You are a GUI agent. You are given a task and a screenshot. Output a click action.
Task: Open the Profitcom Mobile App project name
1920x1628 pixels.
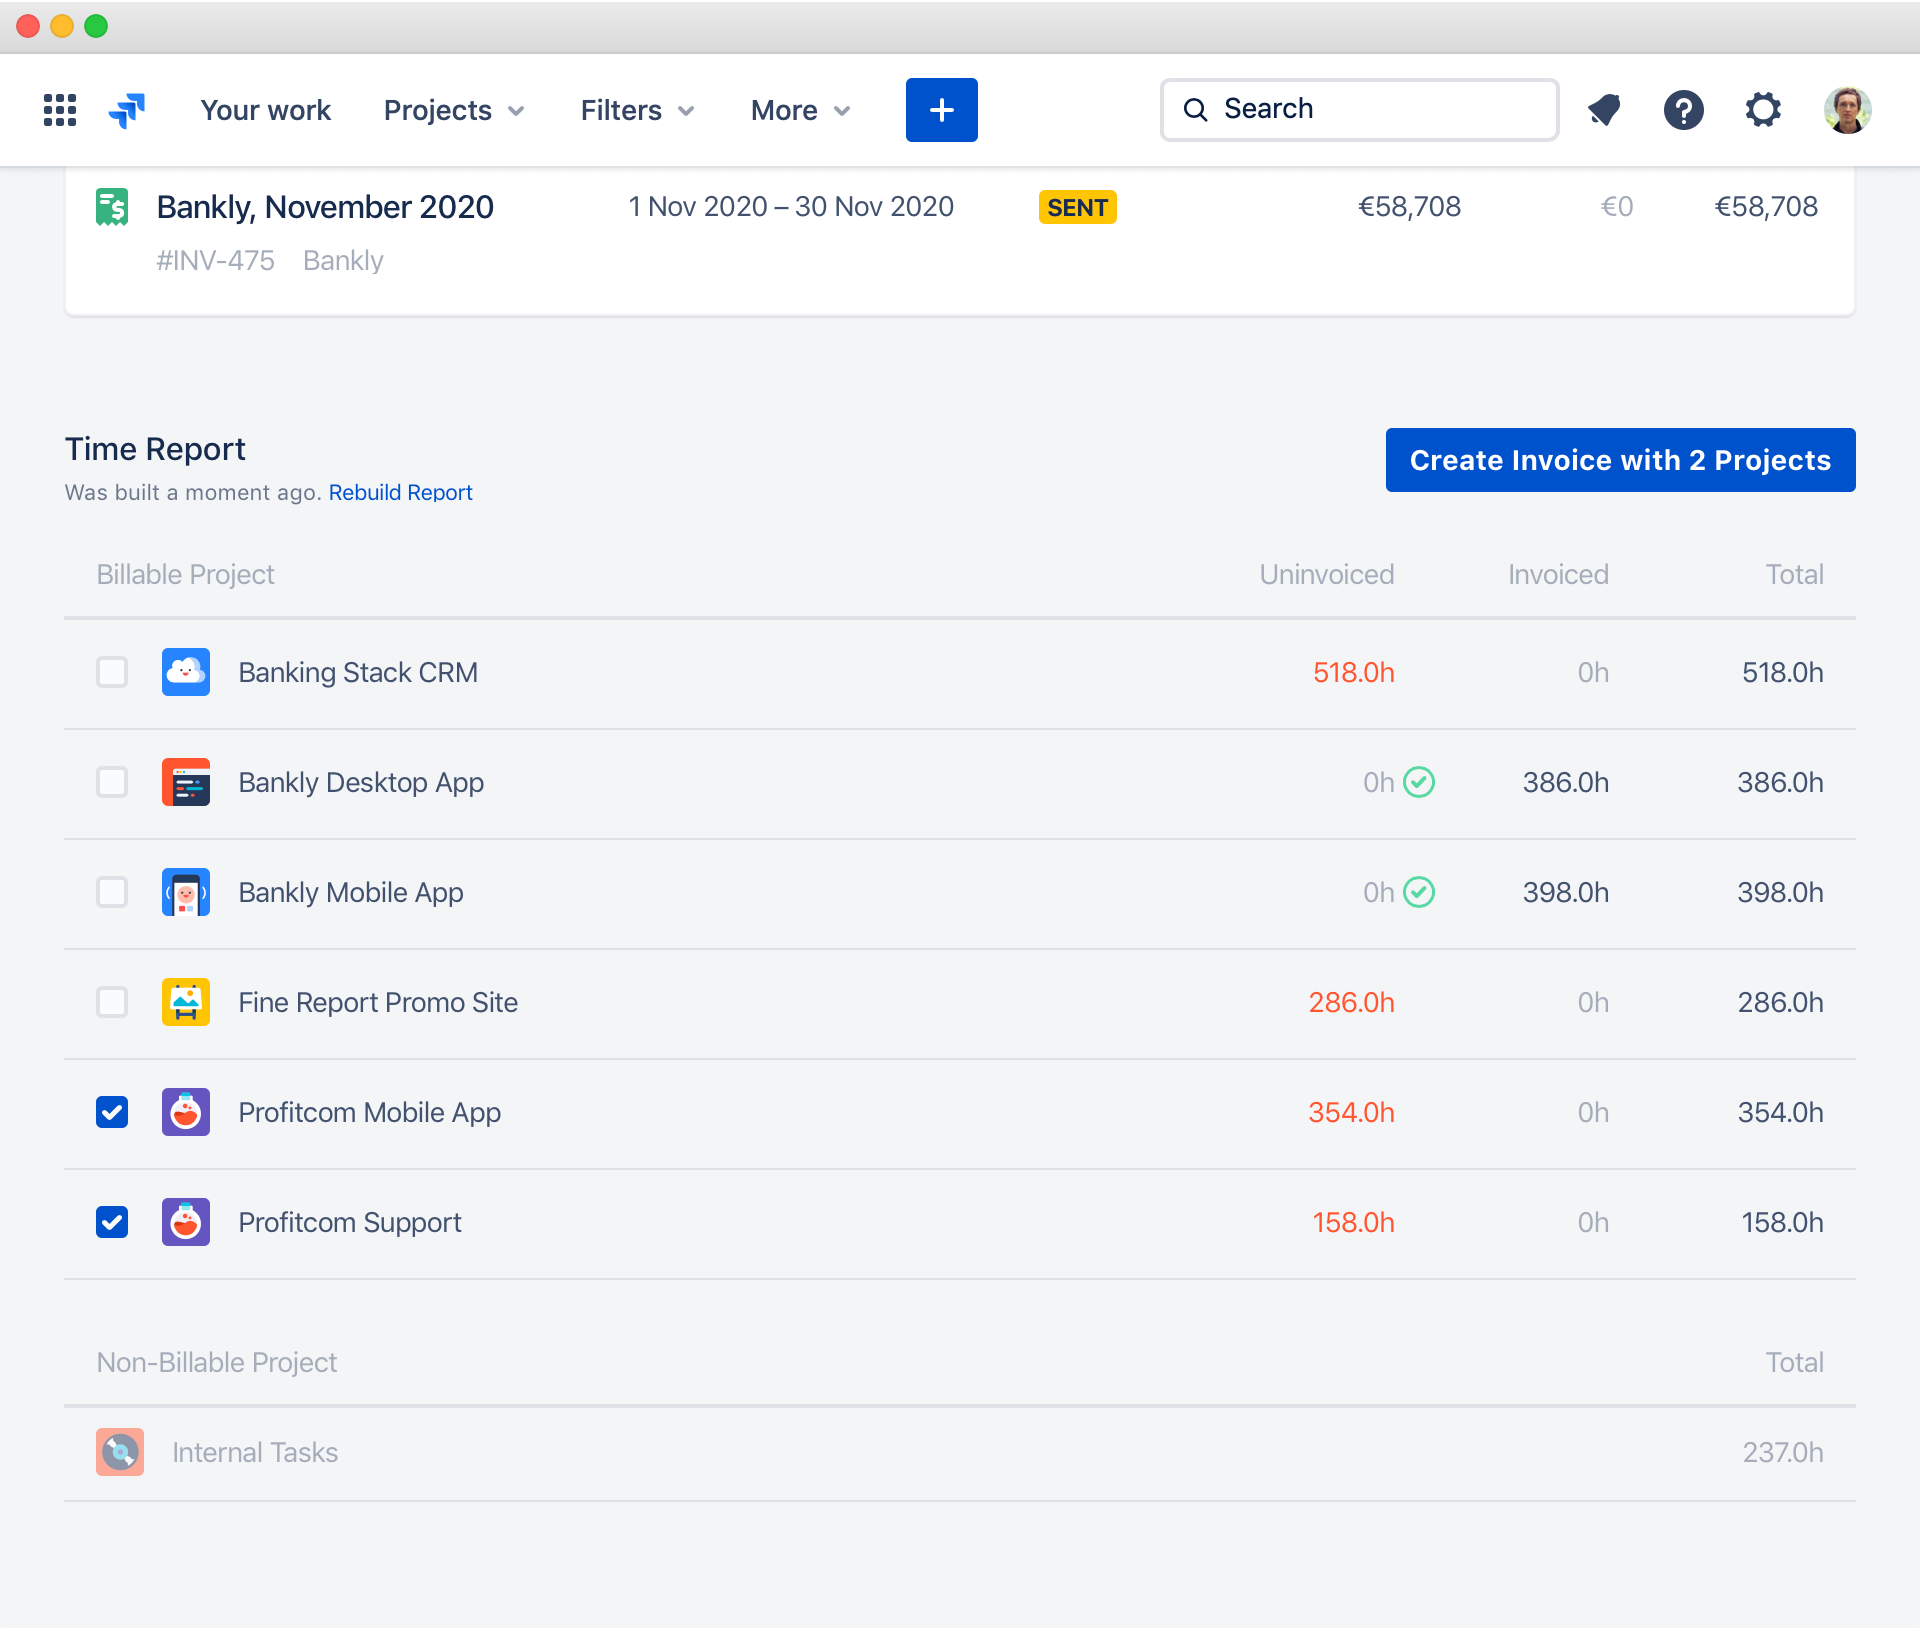[370, 1112]
